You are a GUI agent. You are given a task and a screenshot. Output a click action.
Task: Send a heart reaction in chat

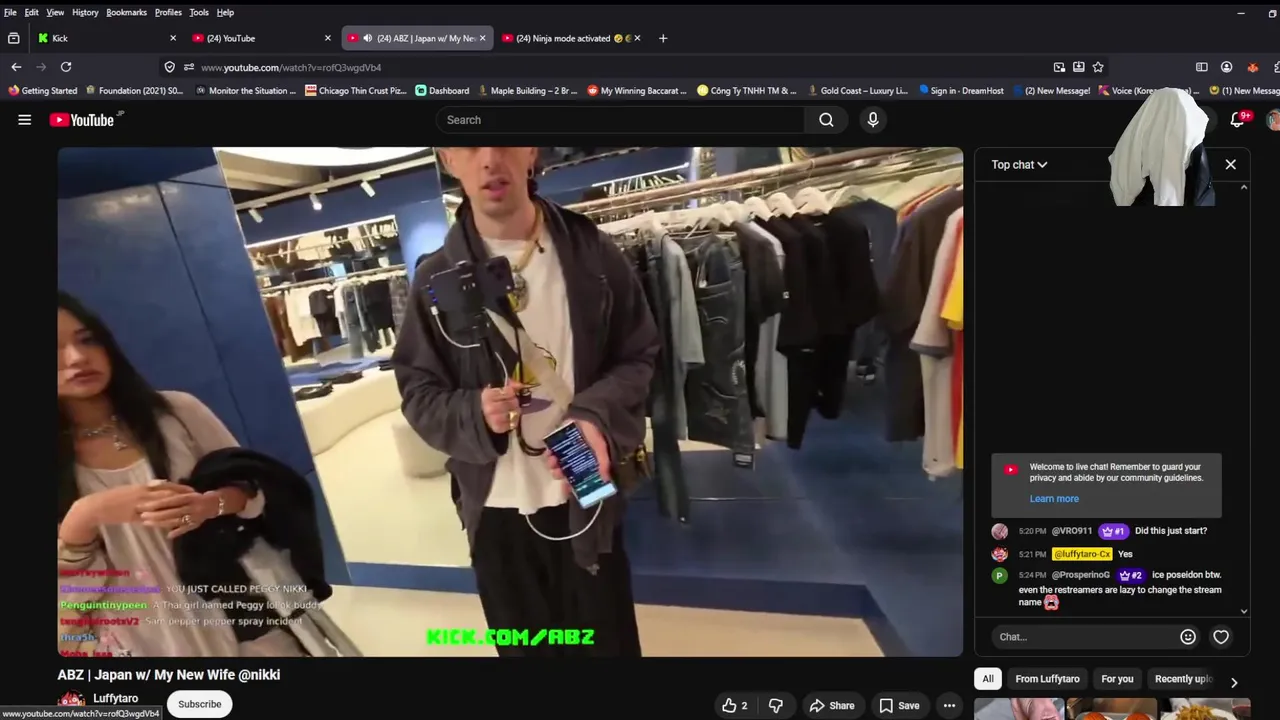1221,637
